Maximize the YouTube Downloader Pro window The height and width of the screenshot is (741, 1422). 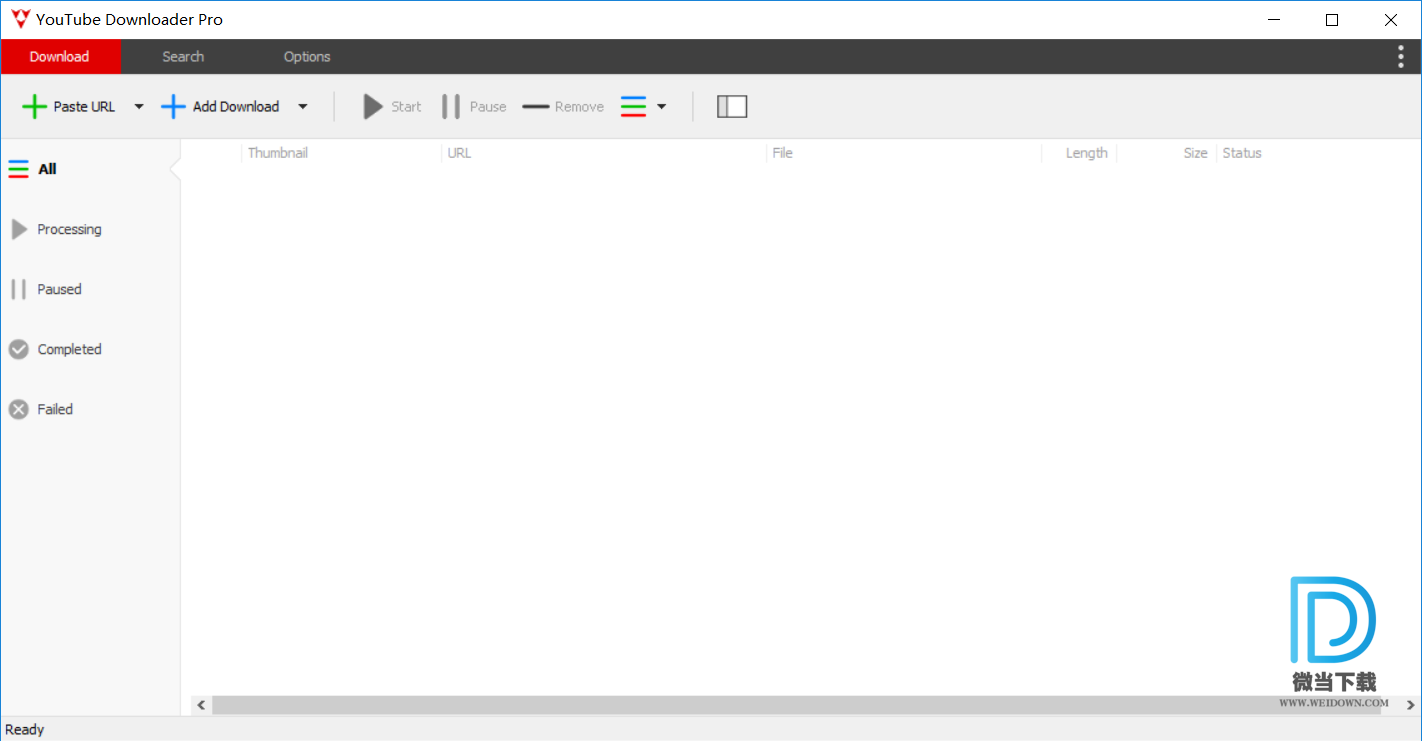pyautogui.click(x=1332, y=19)
